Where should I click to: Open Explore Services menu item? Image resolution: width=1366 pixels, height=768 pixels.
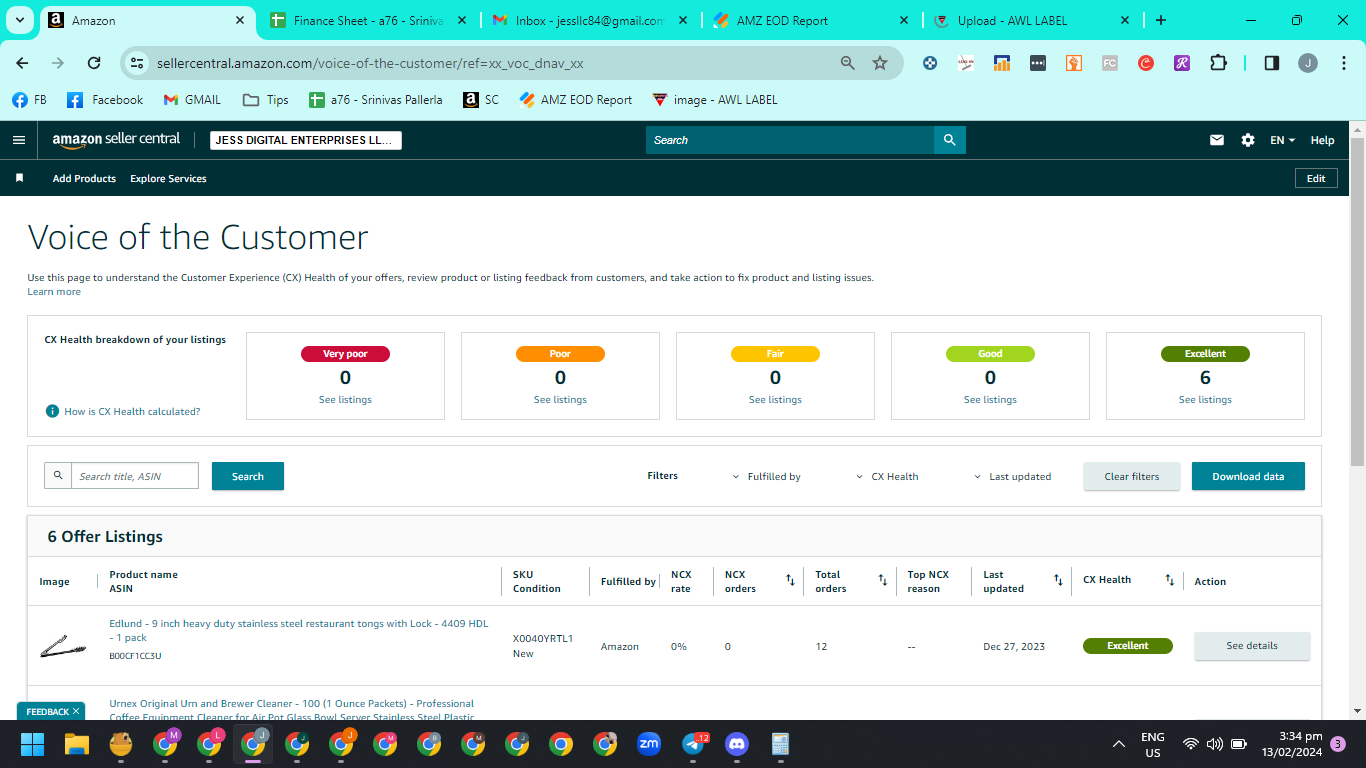click(168, 179)
